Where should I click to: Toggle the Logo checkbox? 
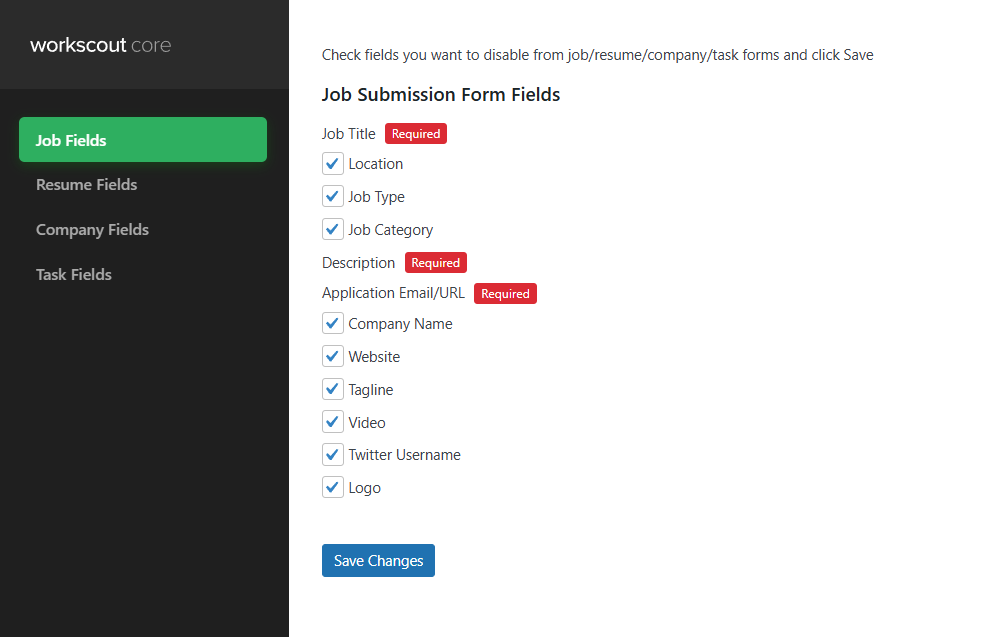333,488
